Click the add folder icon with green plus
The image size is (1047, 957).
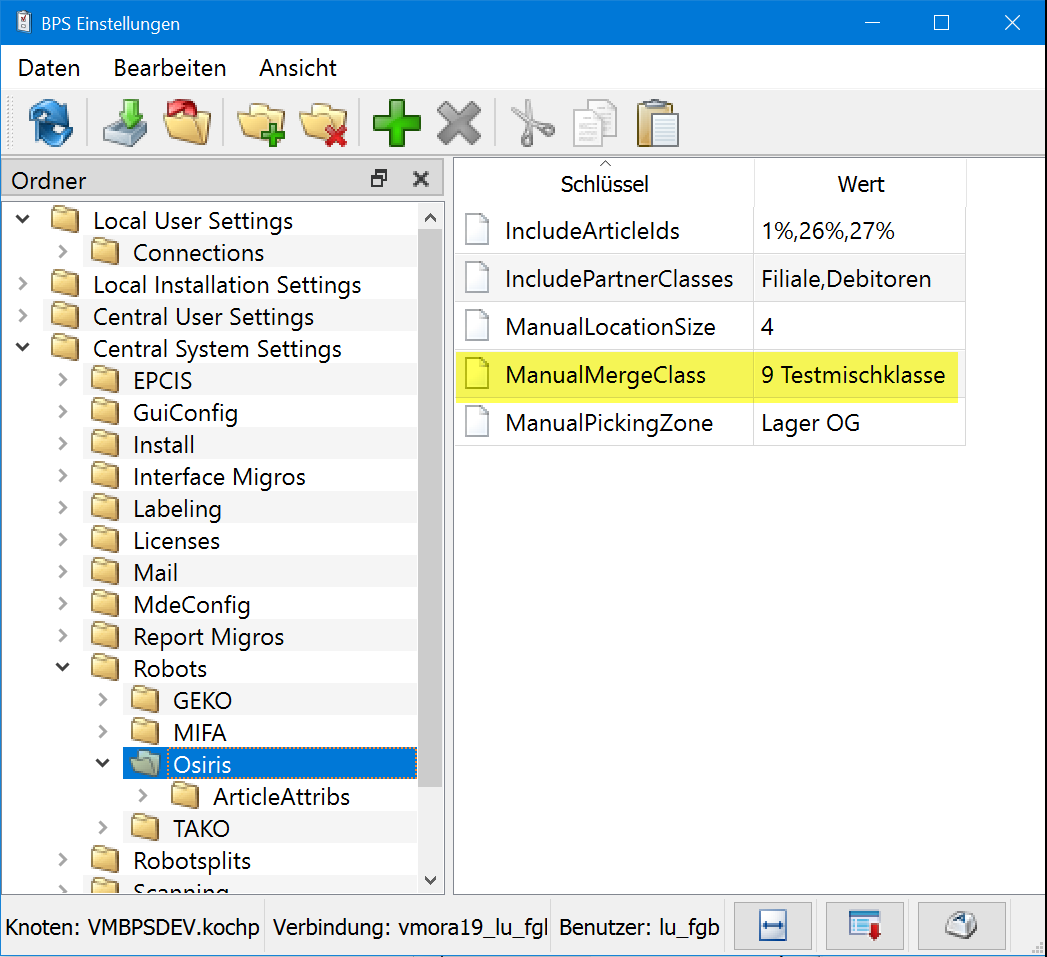point(260,124)
